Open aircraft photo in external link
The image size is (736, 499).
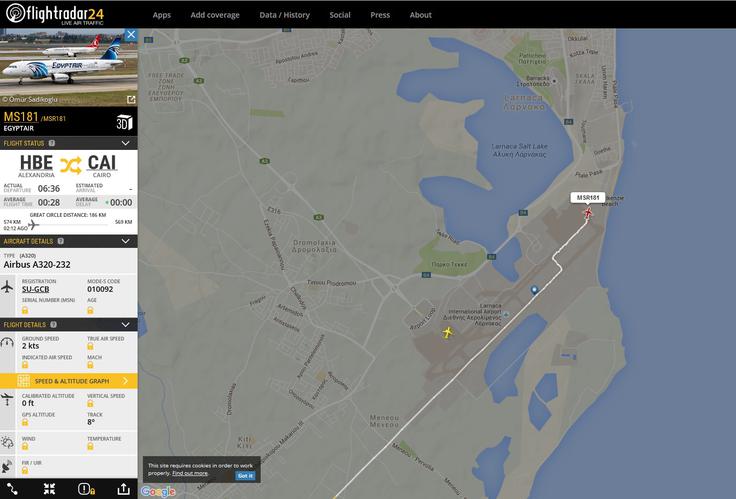pos(131,100)
